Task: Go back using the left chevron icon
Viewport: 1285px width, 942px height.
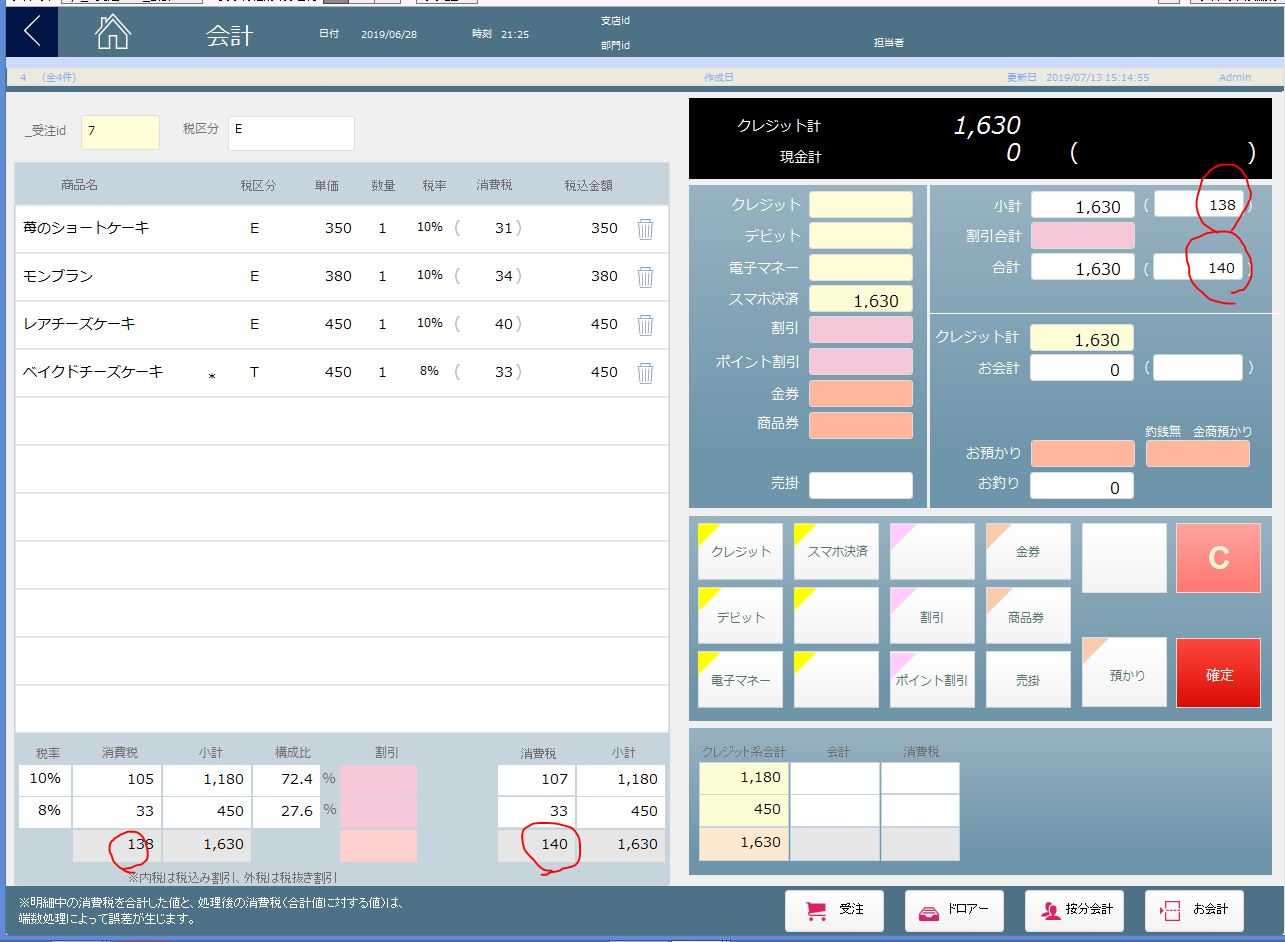Action: [x=32, y=32]
